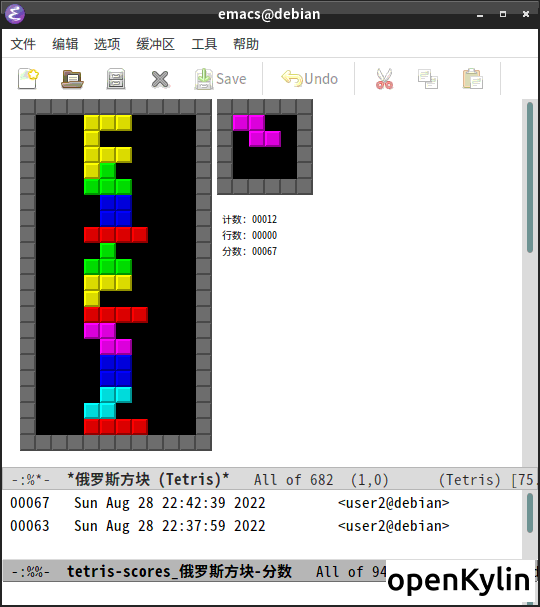Open the 文件 menu
Screen dimensions: 540x607
tap(23, 44)
